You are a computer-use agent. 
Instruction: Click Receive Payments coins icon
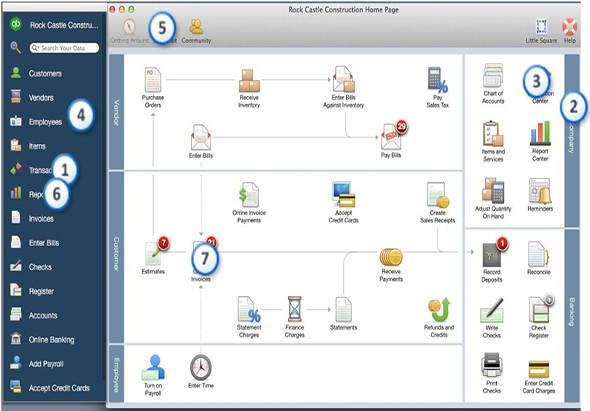point(391,257)
